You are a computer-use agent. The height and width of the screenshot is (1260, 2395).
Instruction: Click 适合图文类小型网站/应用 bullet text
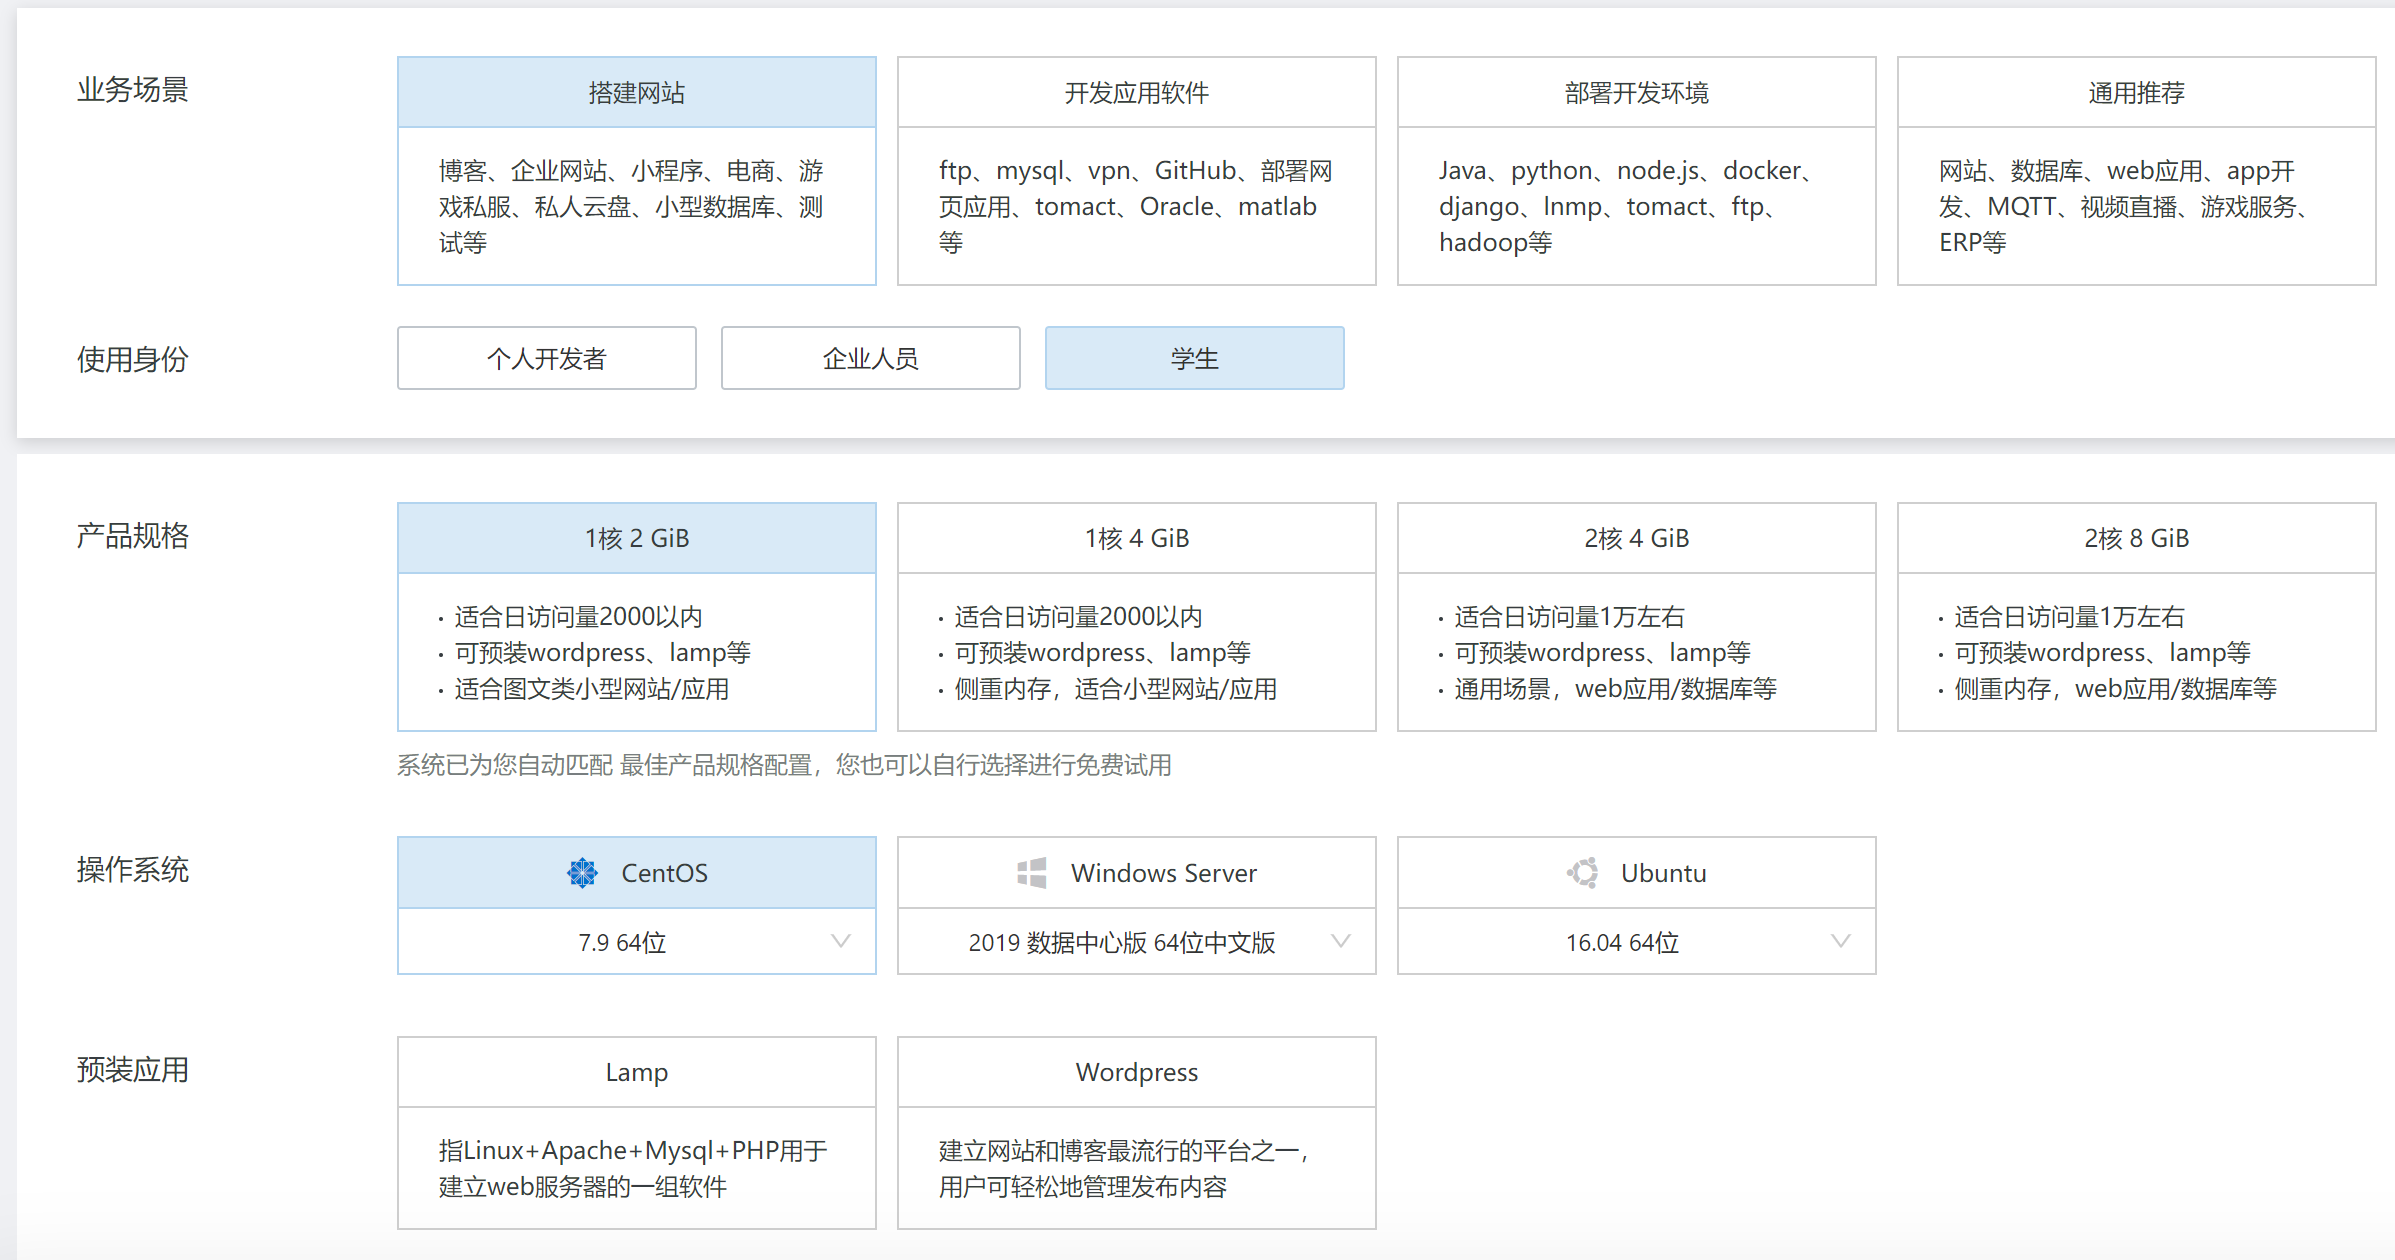click(591, 689)
